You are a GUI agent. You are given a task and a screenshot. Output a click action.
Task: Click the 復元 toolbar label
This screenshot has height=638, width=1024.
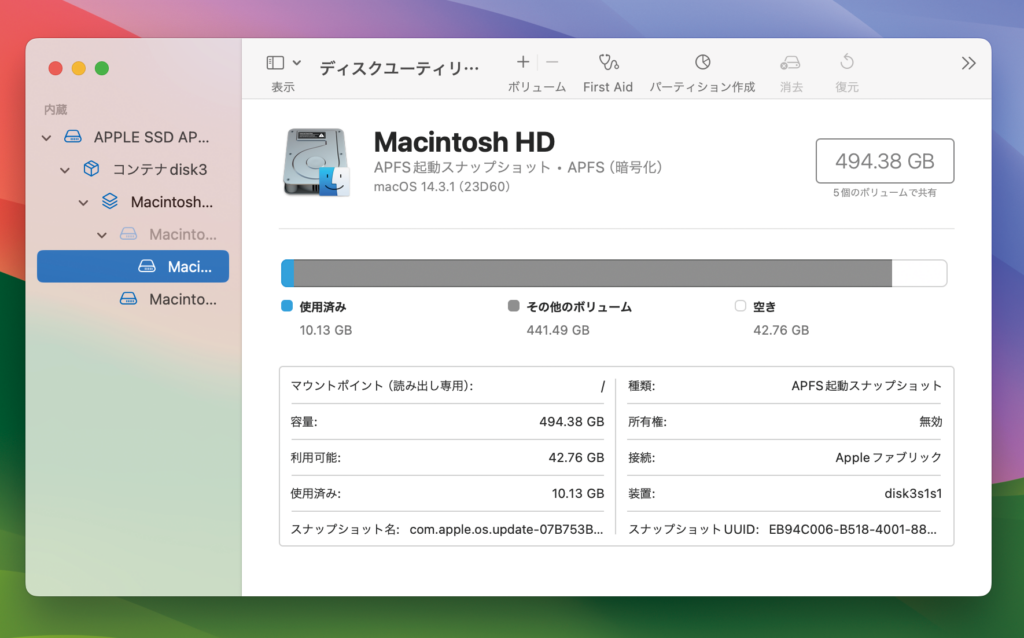pos(847,87)
